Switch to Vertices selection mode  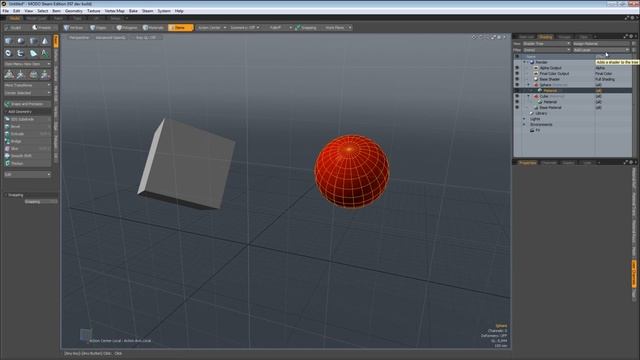[74, 28]
